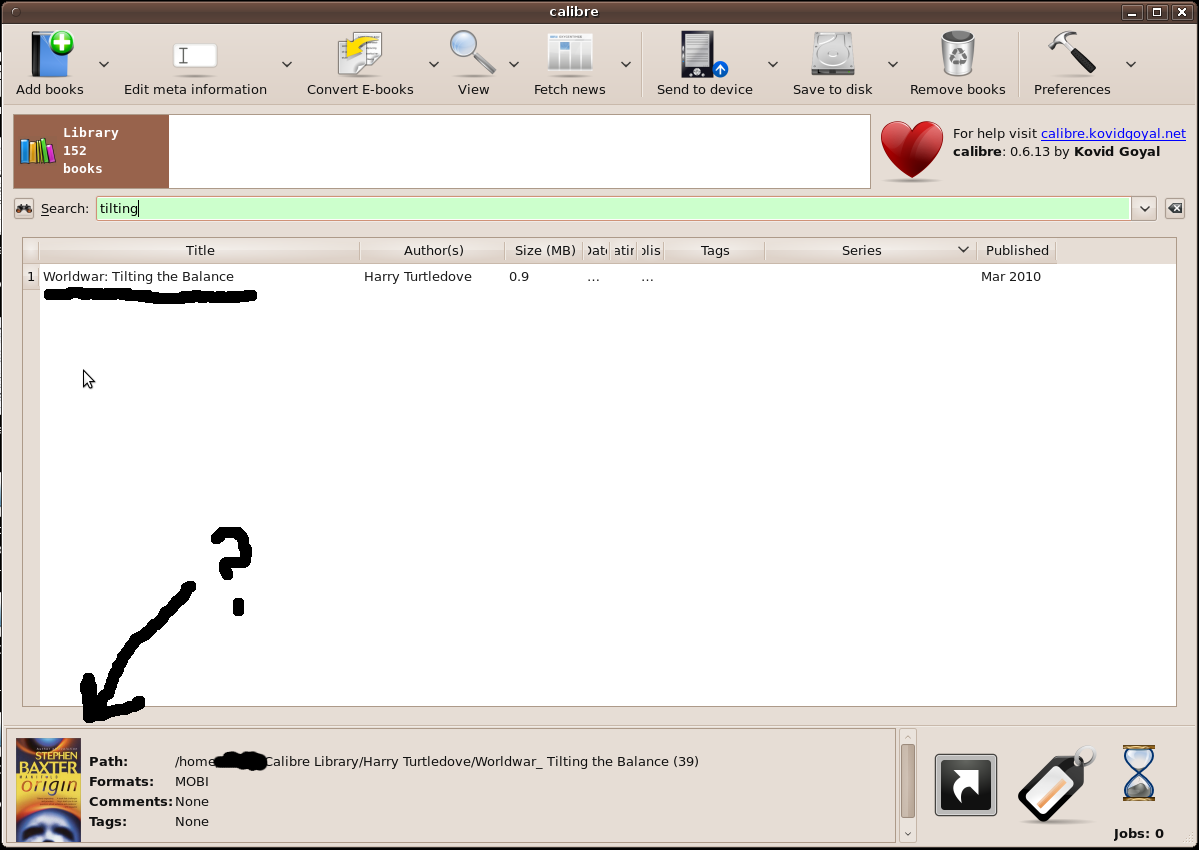This screenshot has width=1199, height=850.
Task: Open the tag browser icon
Action: [1056, 785]
